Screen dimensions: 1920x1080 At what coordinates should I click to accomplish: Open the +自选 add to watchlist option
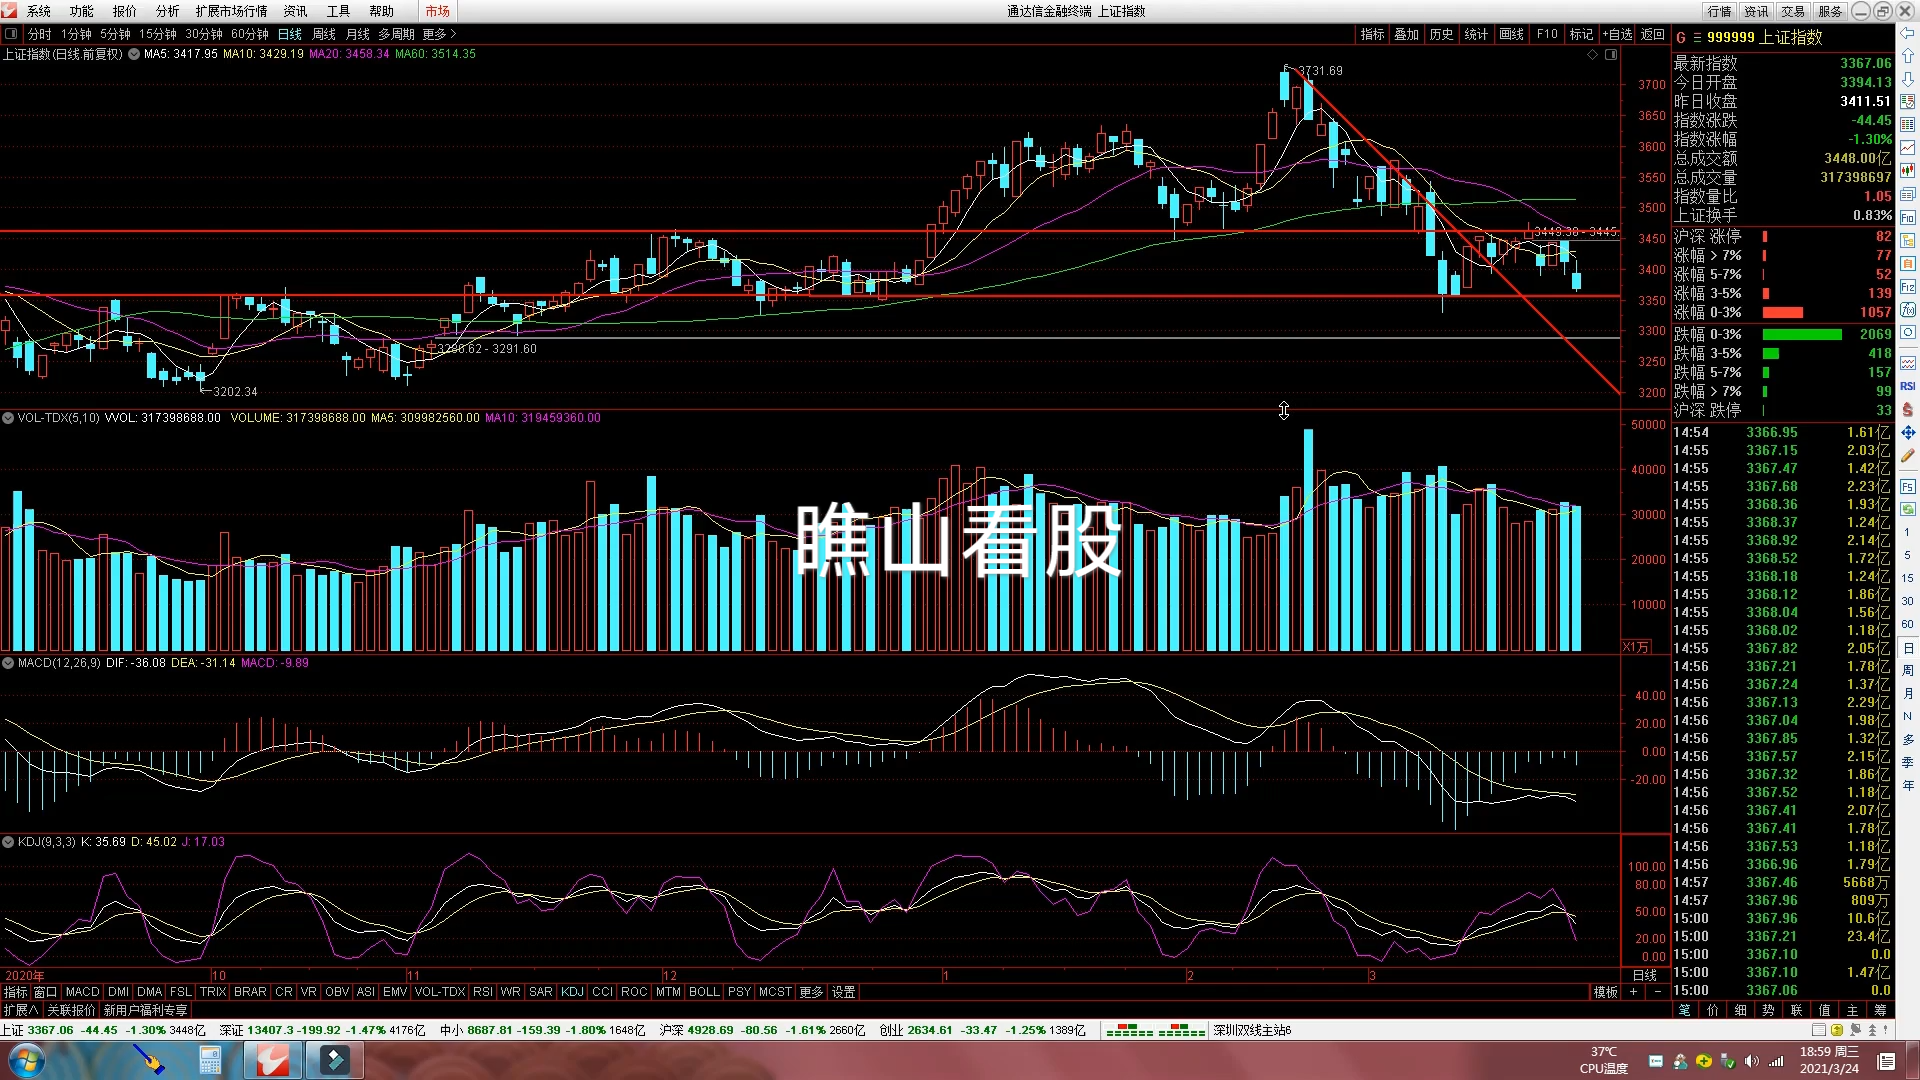click(1617, 34)
